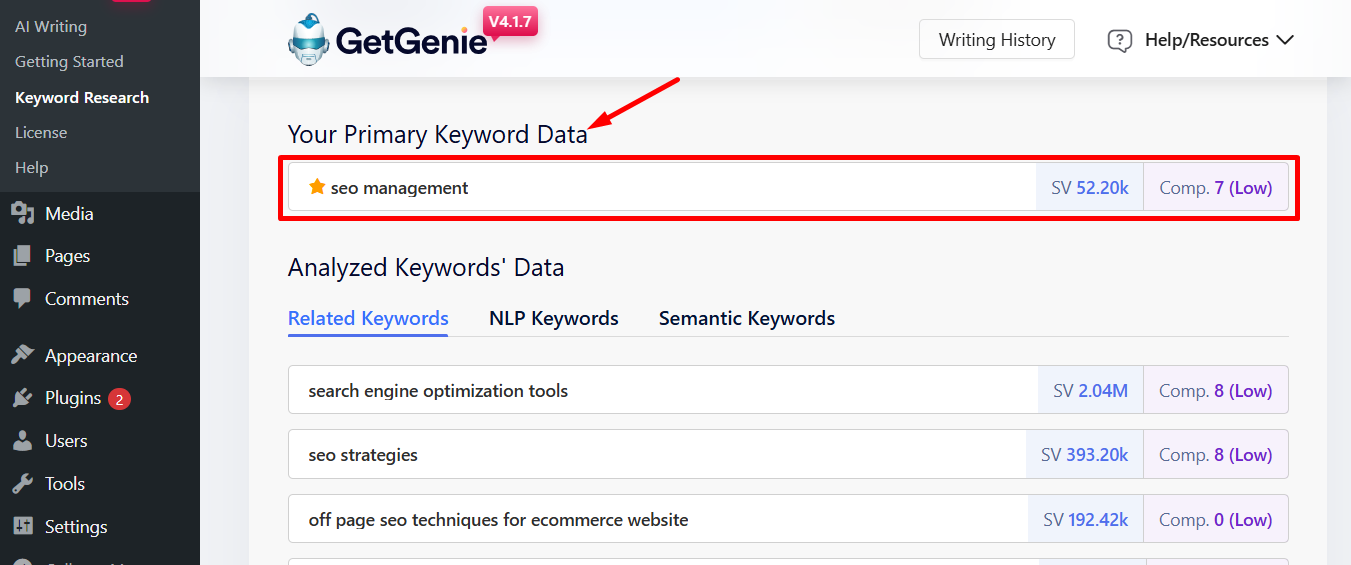The image size is (1351, 565).
Task: Click the Analyzed Keywords' Data heading
Action: coord(426,268)
